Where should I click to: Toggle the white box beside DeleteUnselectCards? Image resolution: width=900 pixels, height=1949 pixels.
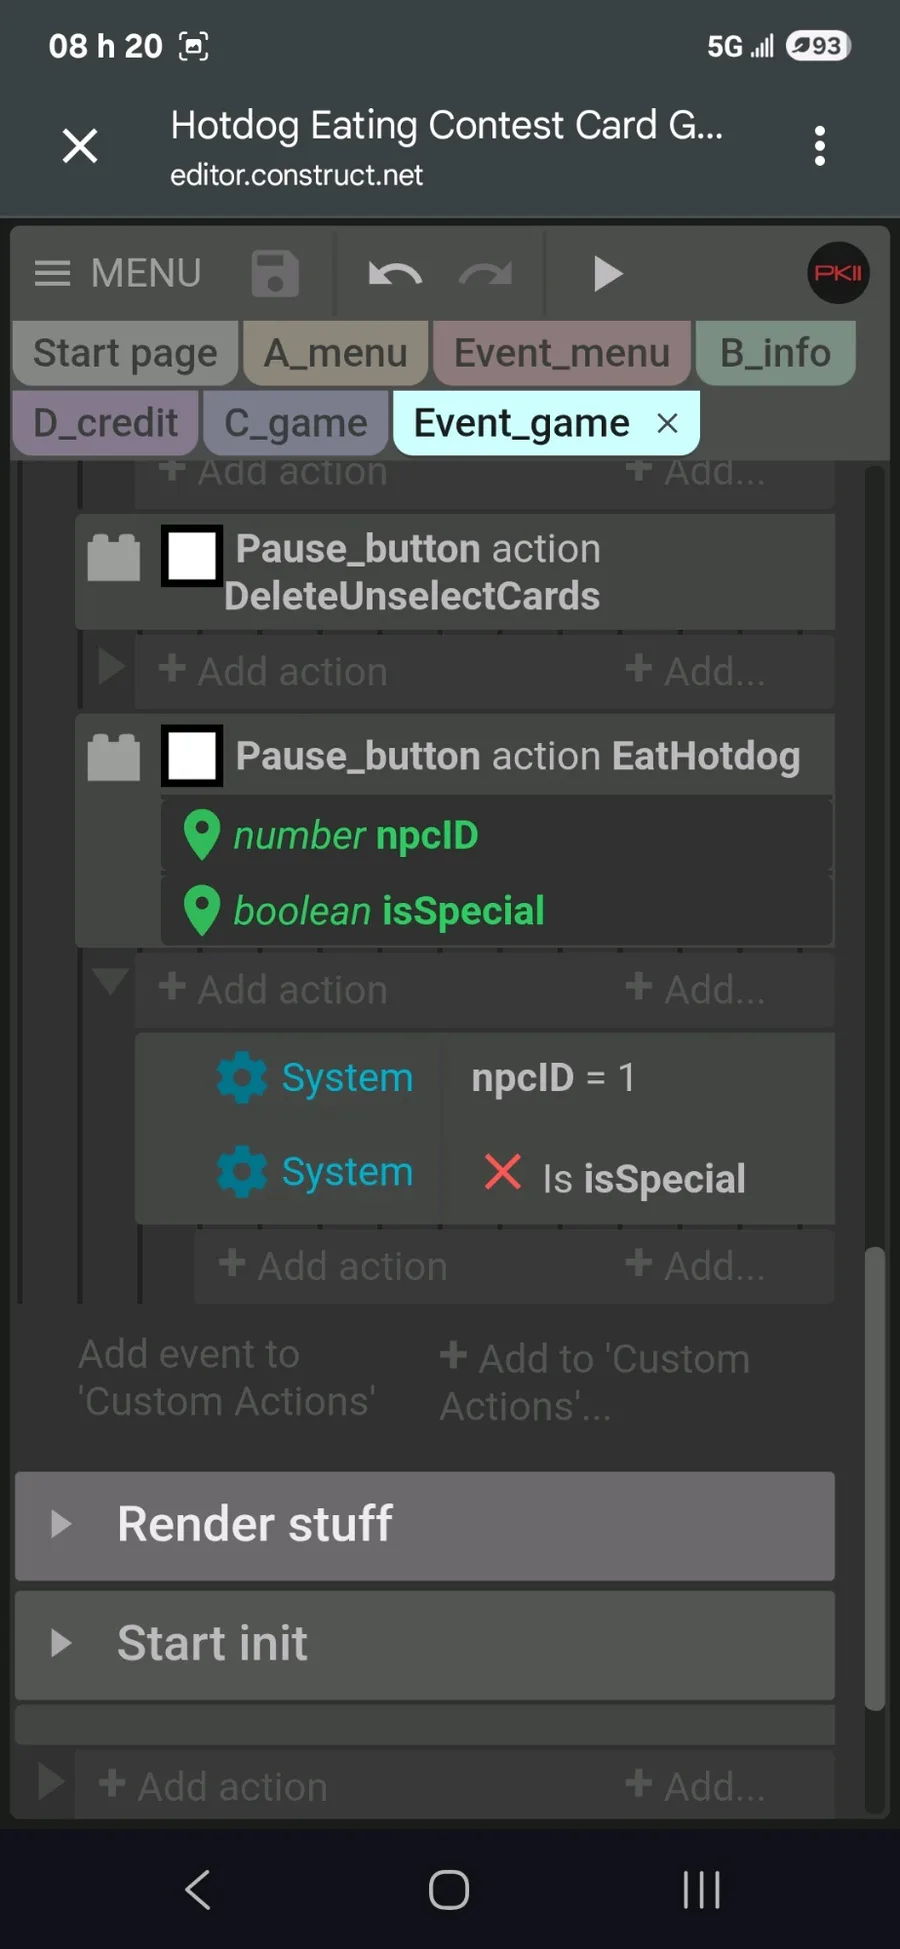(192, 555)
